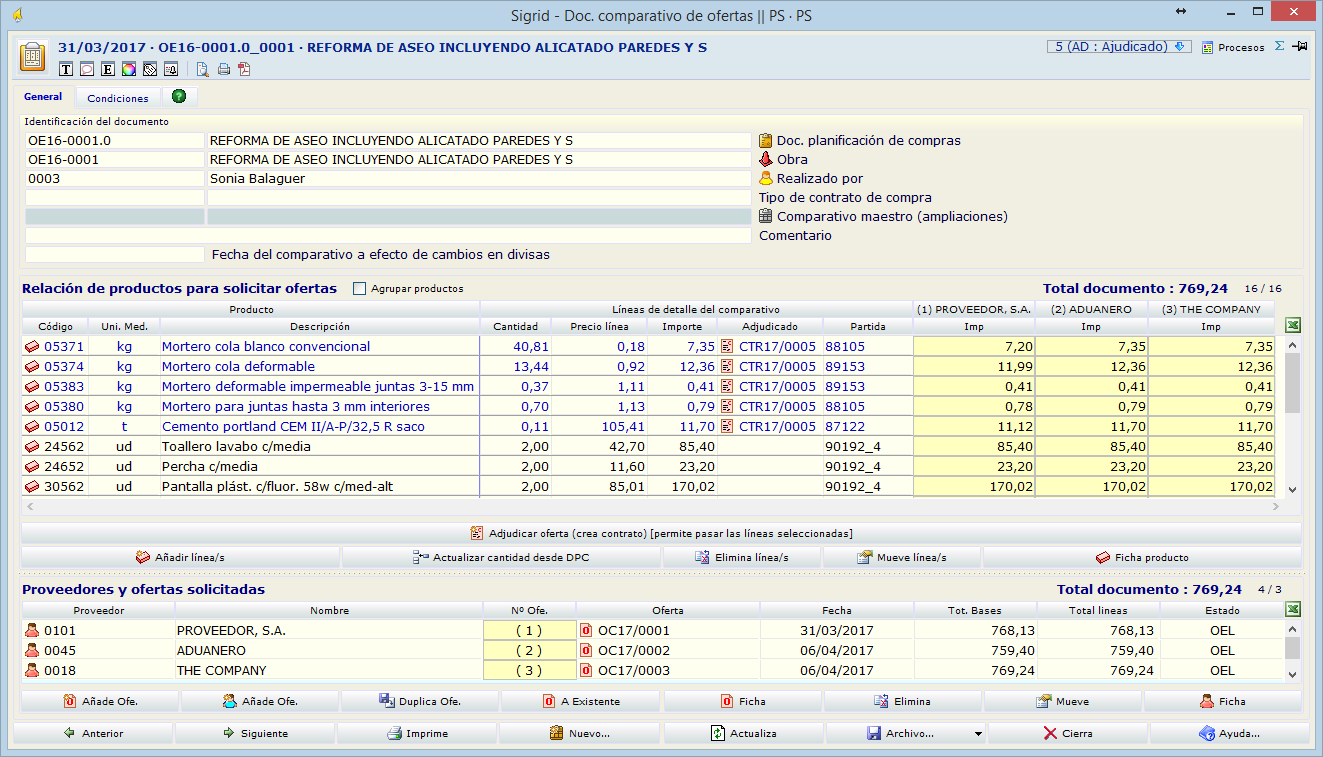The height and width of the screenshot is (757, 1323).
Task: Click second Añade Ofe. button with person icon
Action: [x=260, y=701]
